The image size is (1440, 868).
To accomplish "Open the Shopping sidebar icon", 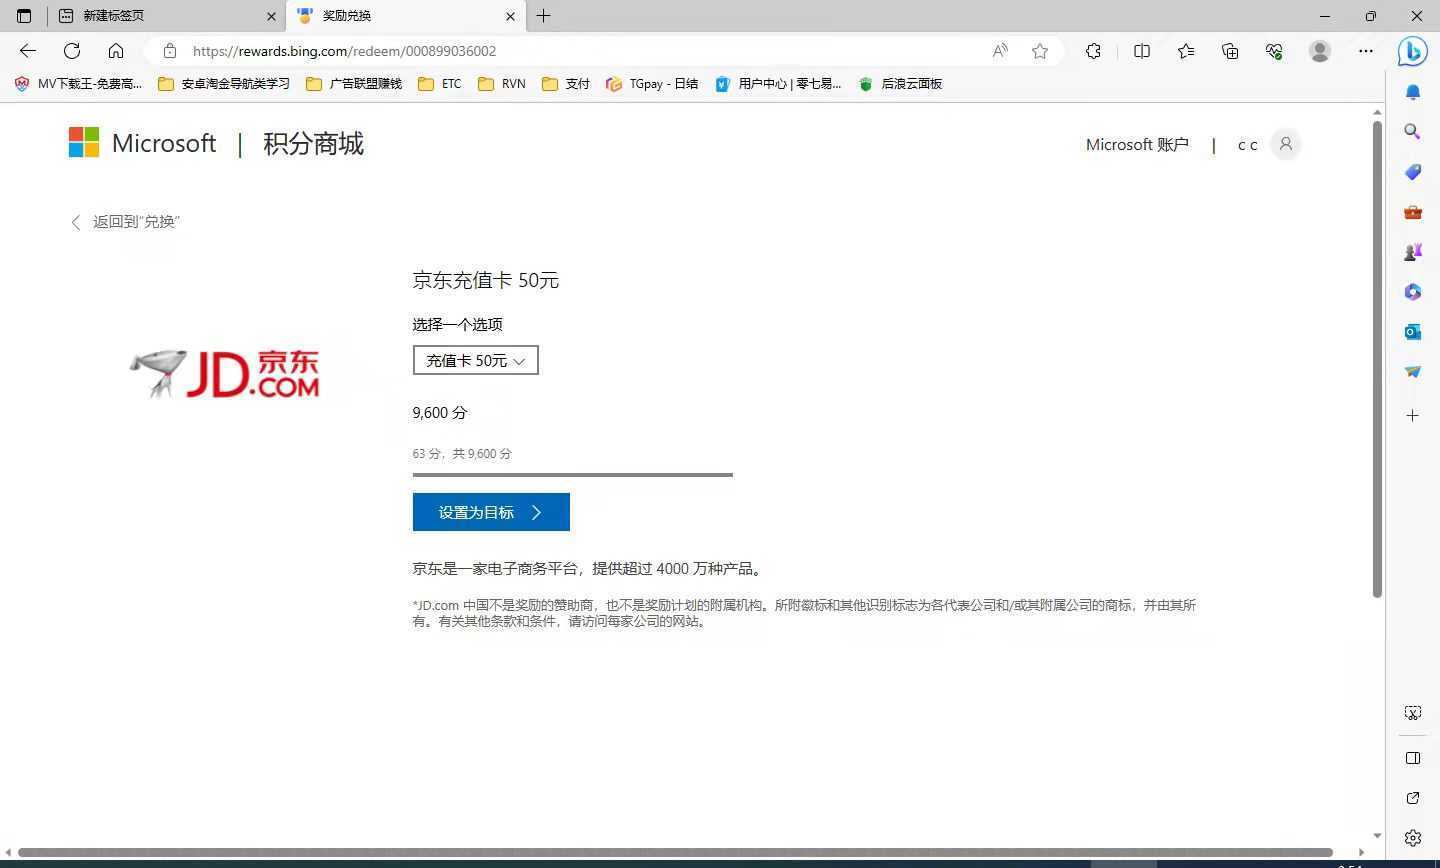I will [x=1412, y=172].
